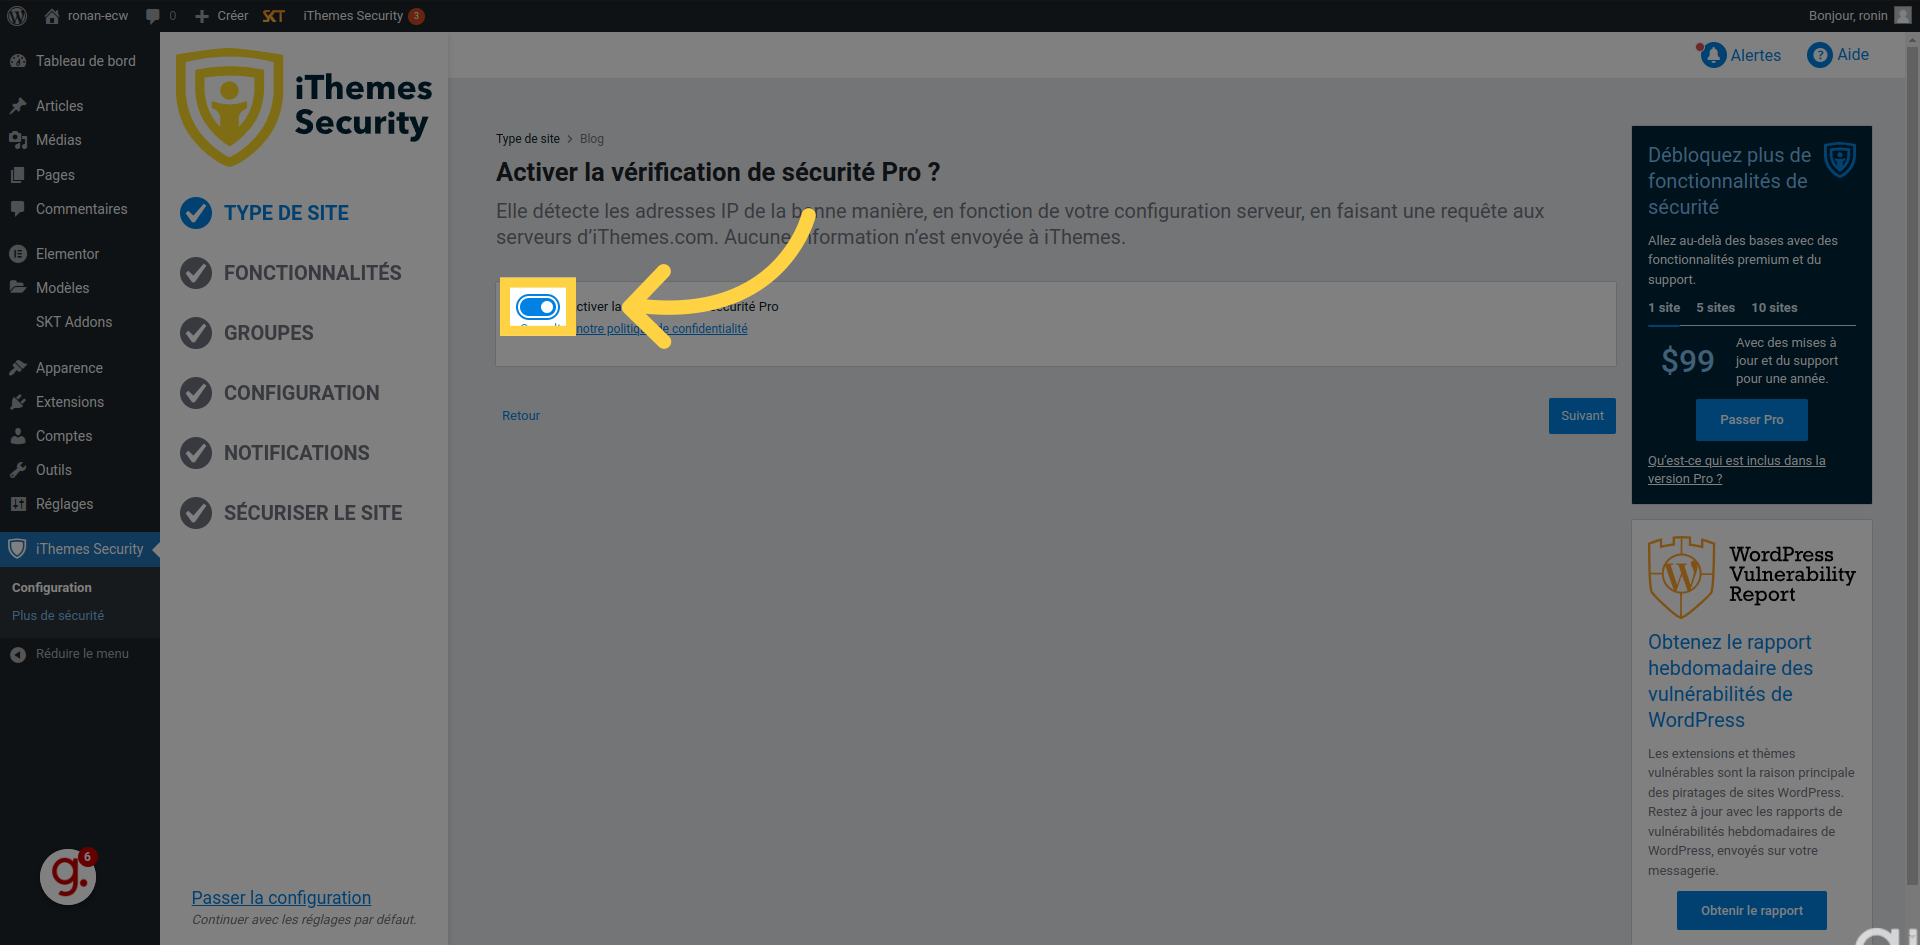Click WordPress Vulnerability Report logo

[x=1752, y=577]
